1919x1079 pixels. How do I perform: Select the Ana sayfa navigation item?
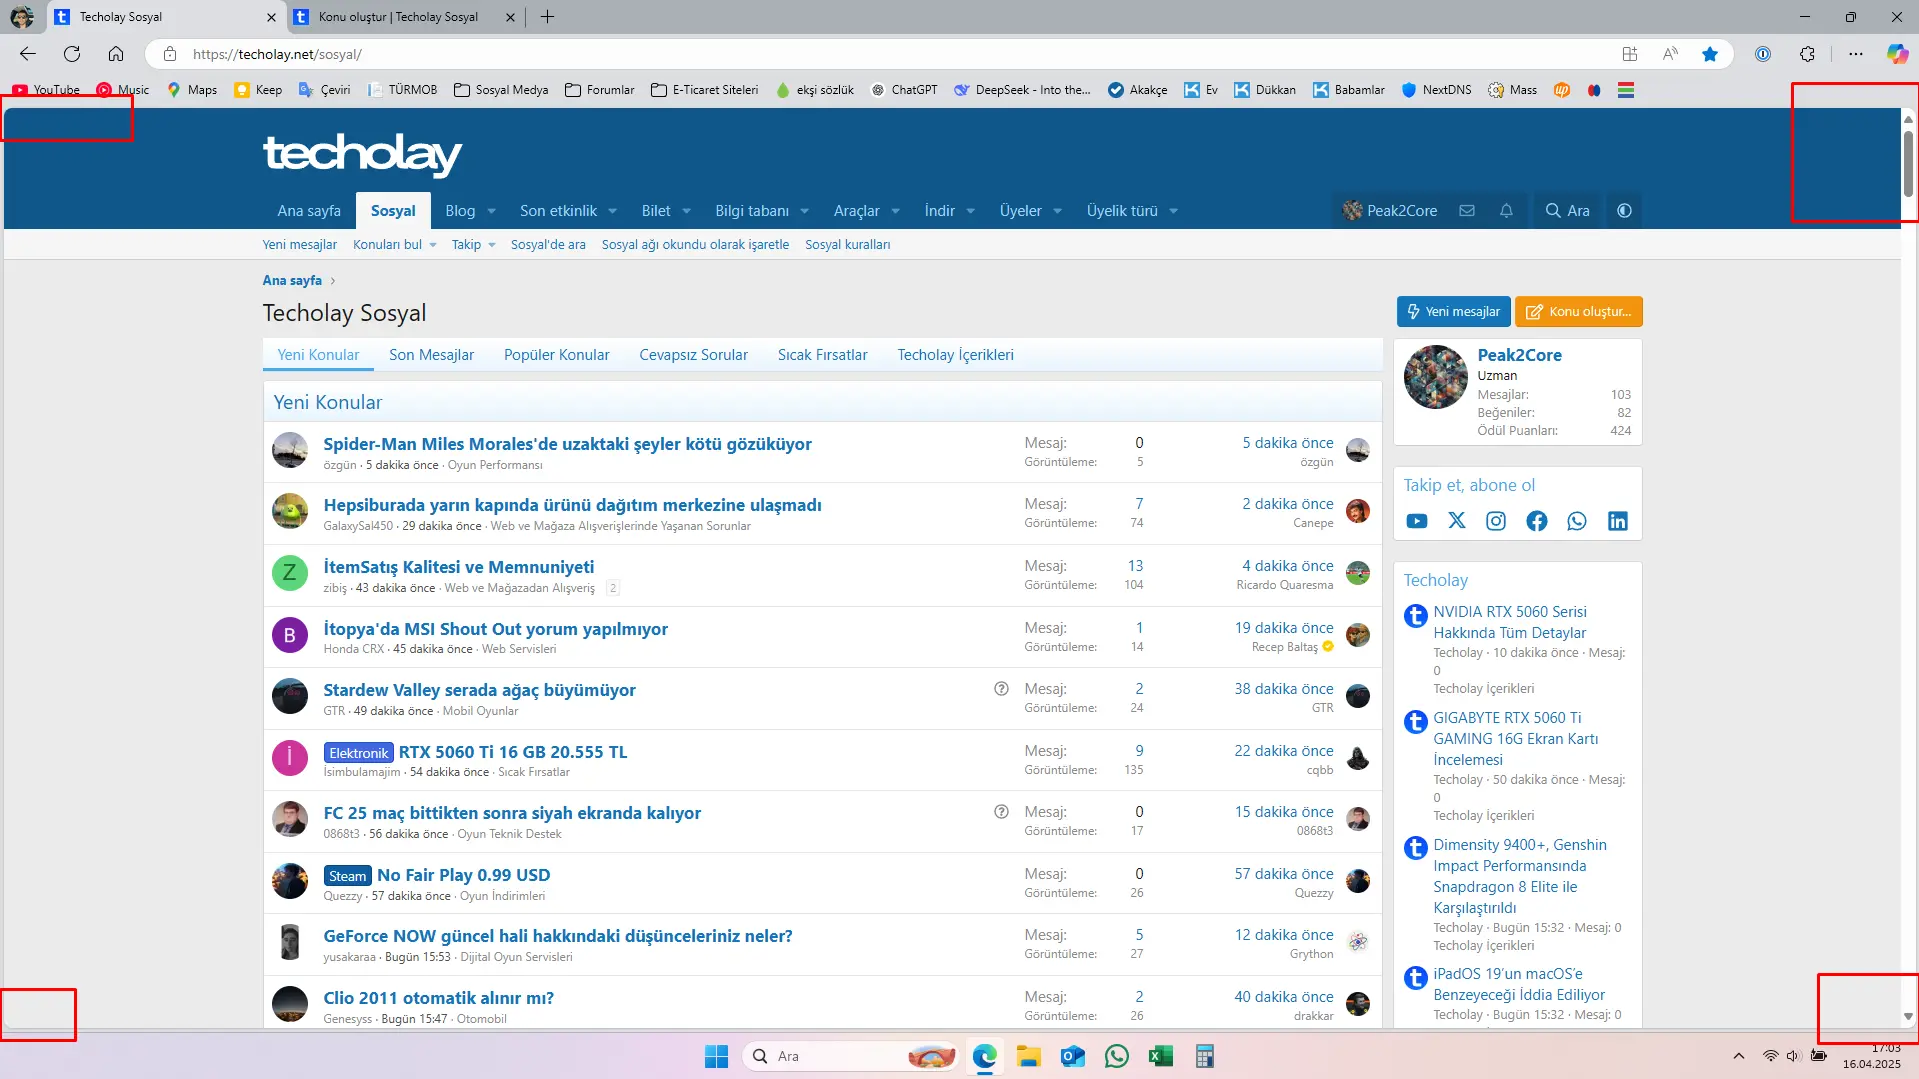pos(309,211)
